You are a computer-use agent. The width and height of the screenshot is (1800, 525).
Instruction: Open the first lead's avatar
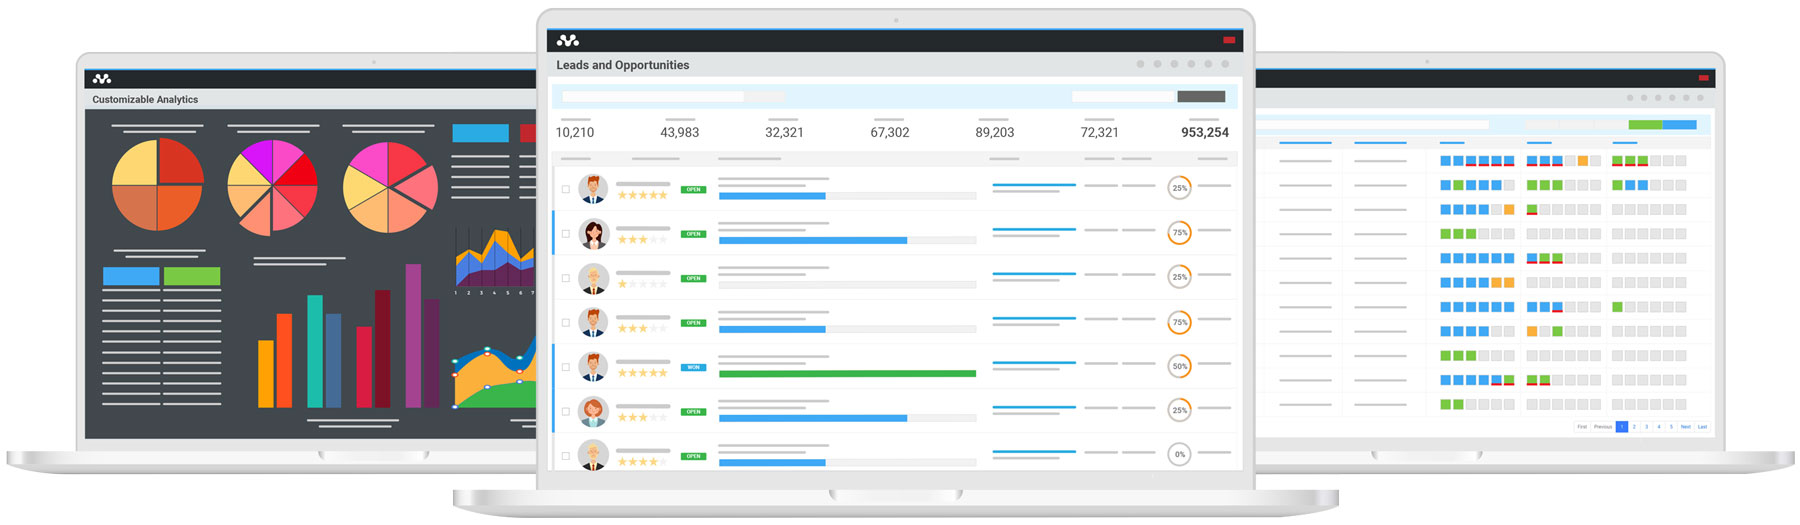pos(593,189)
